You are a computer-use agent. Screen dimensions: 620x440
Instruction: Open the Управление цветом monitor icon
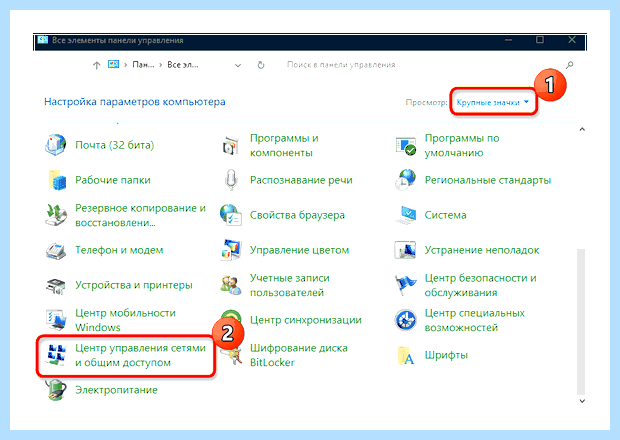point(231,250)
